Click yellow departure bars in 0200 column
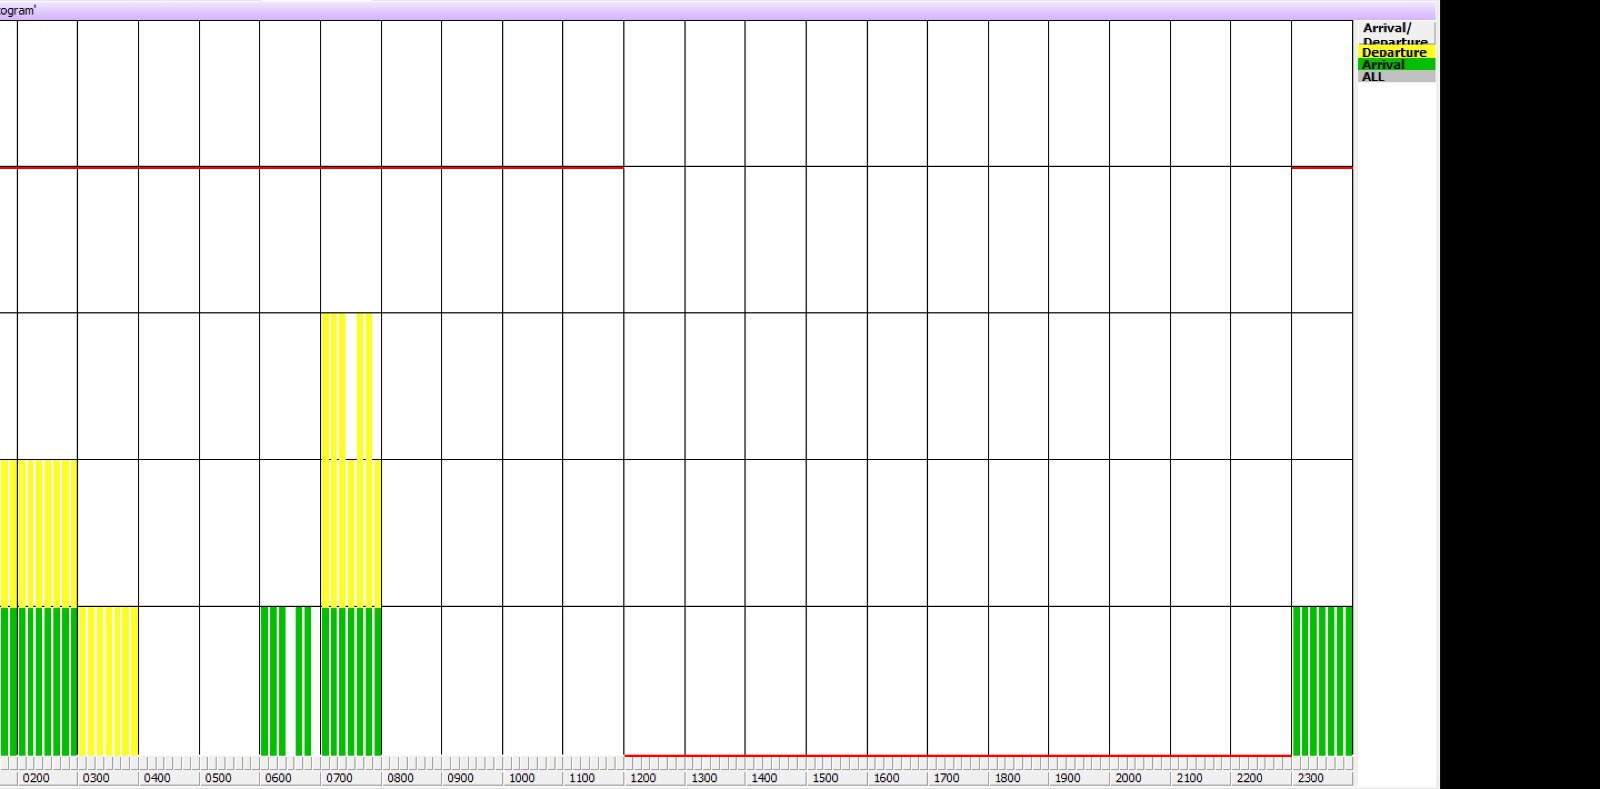The width and height of the screenshot is (1600, 789). [47, 532]
